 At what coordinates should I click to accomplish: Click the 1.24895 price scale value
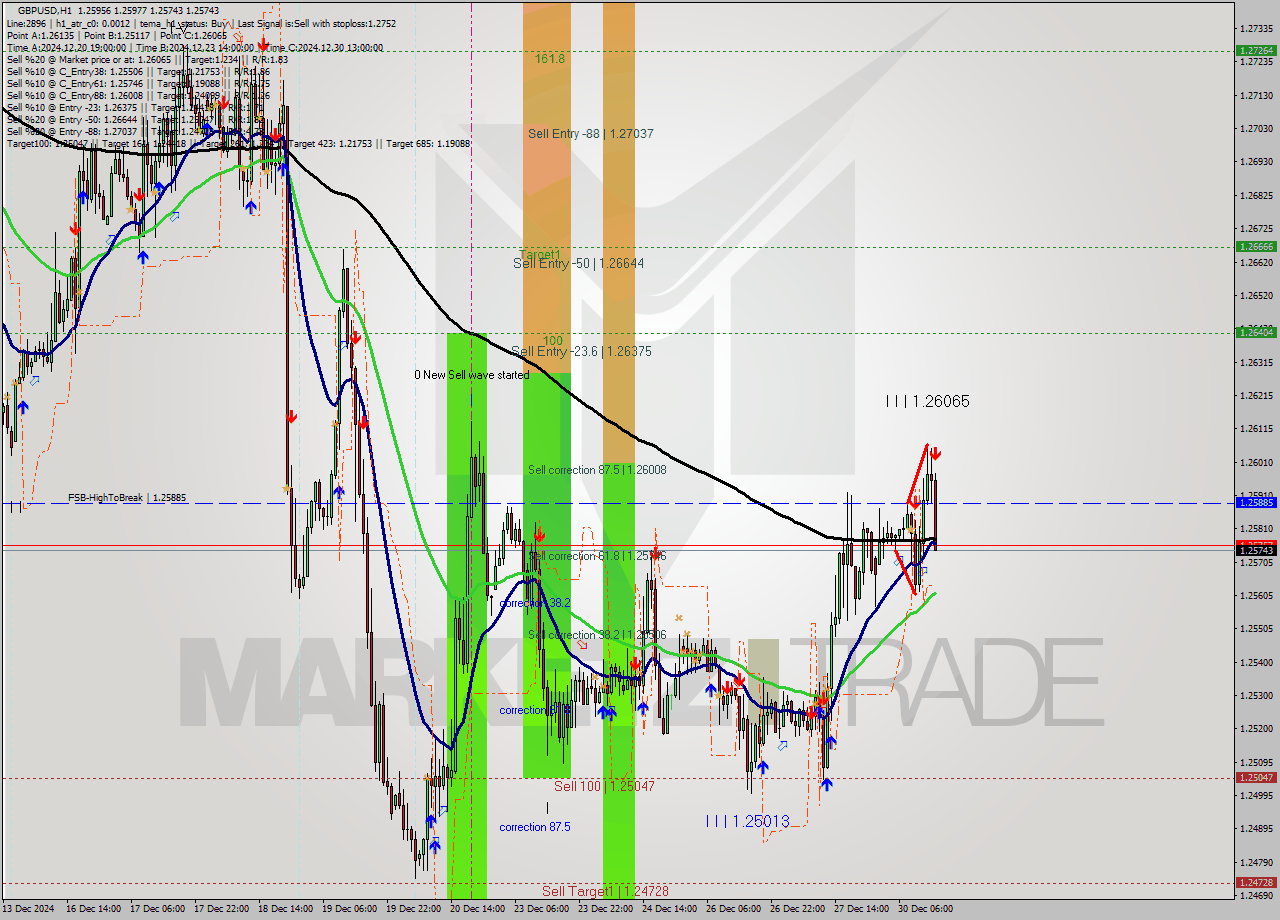point(1255,828)
